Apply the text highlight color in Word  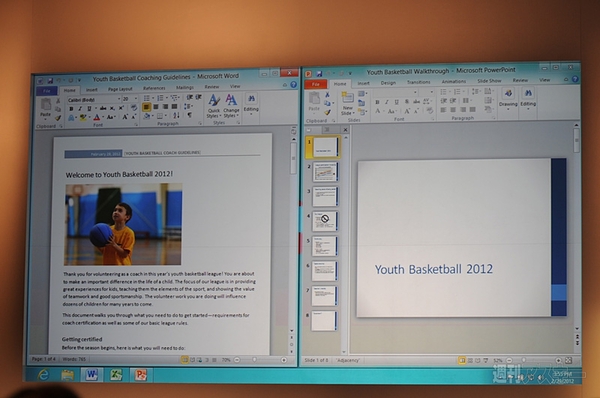[83, 118]
